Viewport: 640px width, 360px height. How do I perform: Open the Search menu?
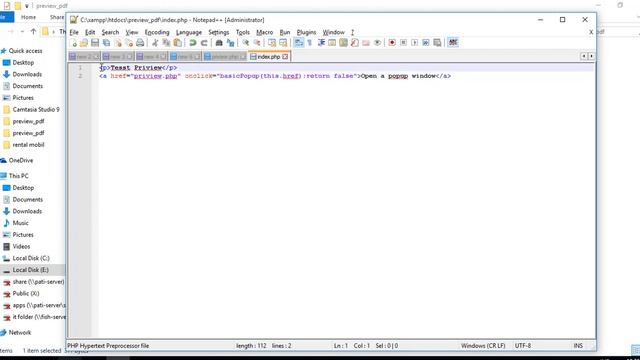tap(110, 32)
